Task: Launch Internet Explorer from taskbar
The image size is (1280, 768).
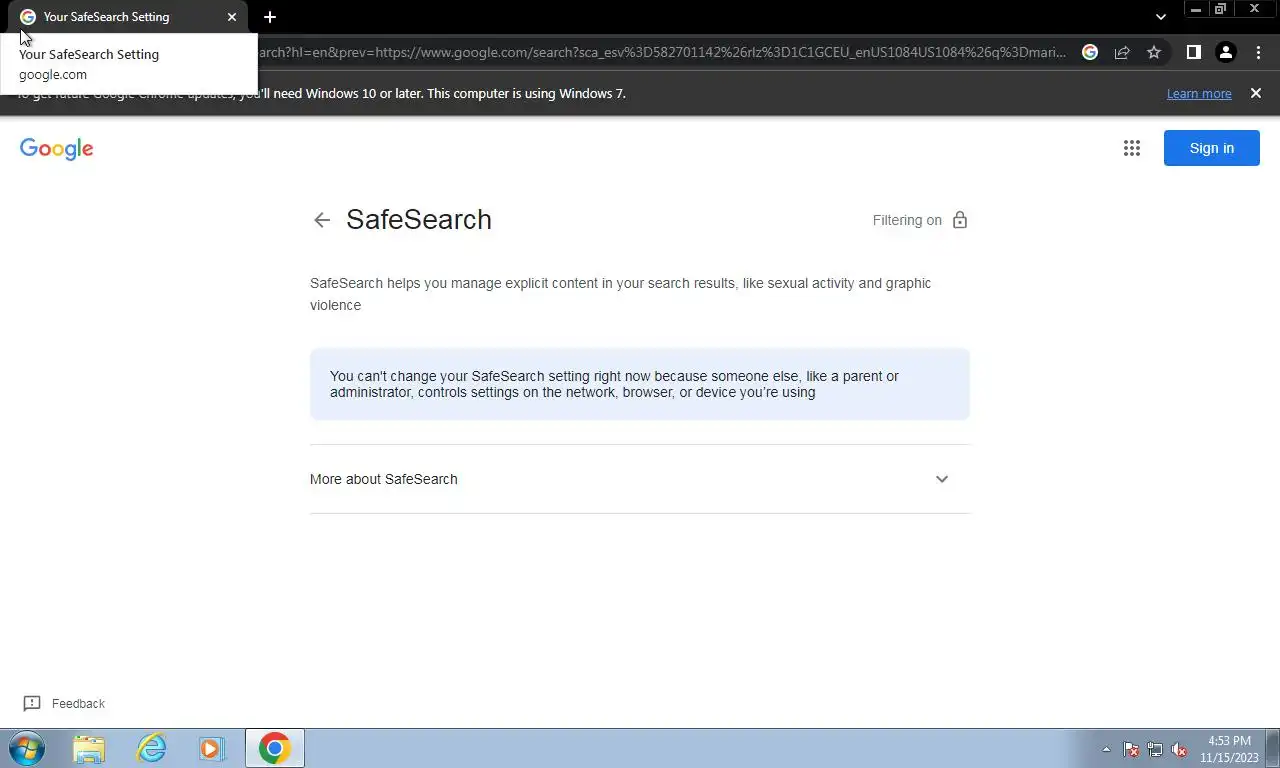Action: click(151, 748)
